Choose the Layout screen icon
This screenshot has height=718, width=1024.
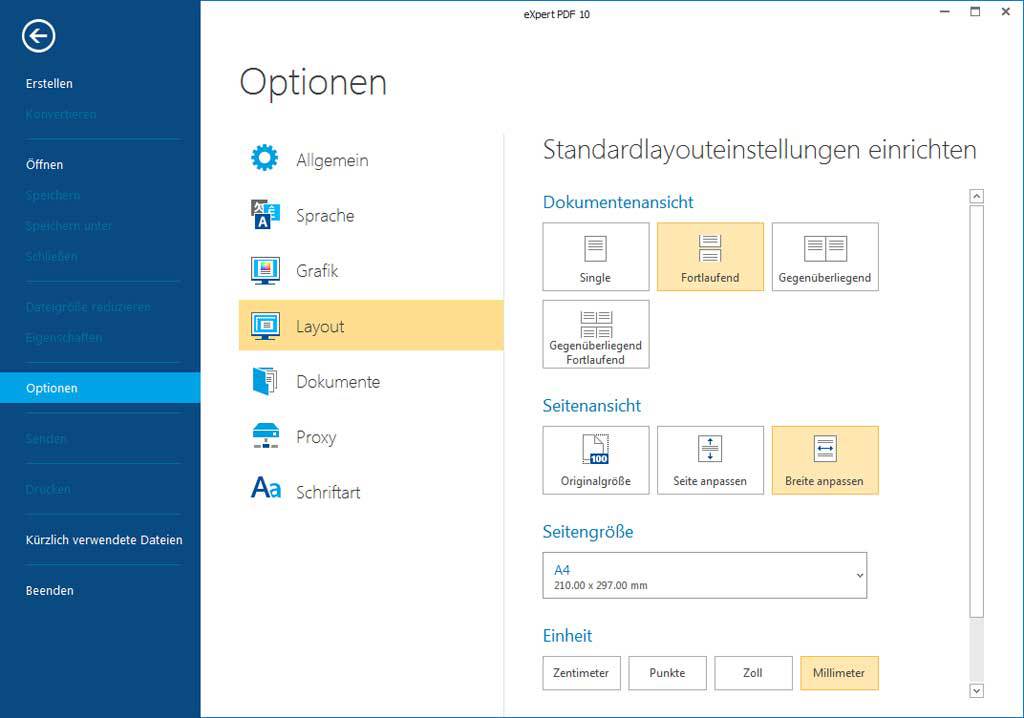point(265,326)
